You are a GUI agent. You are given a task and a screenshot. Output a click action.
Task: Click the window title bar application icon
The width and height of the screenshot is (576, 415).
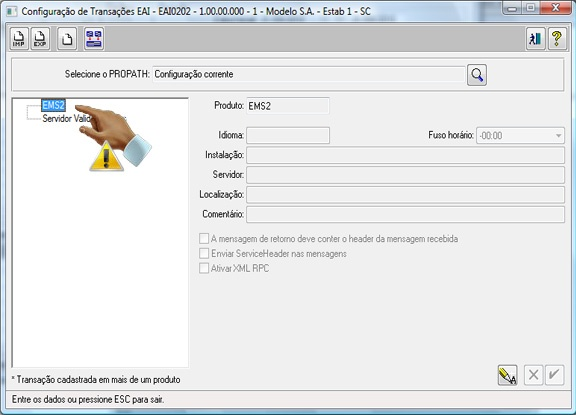(x=12, y=11)
